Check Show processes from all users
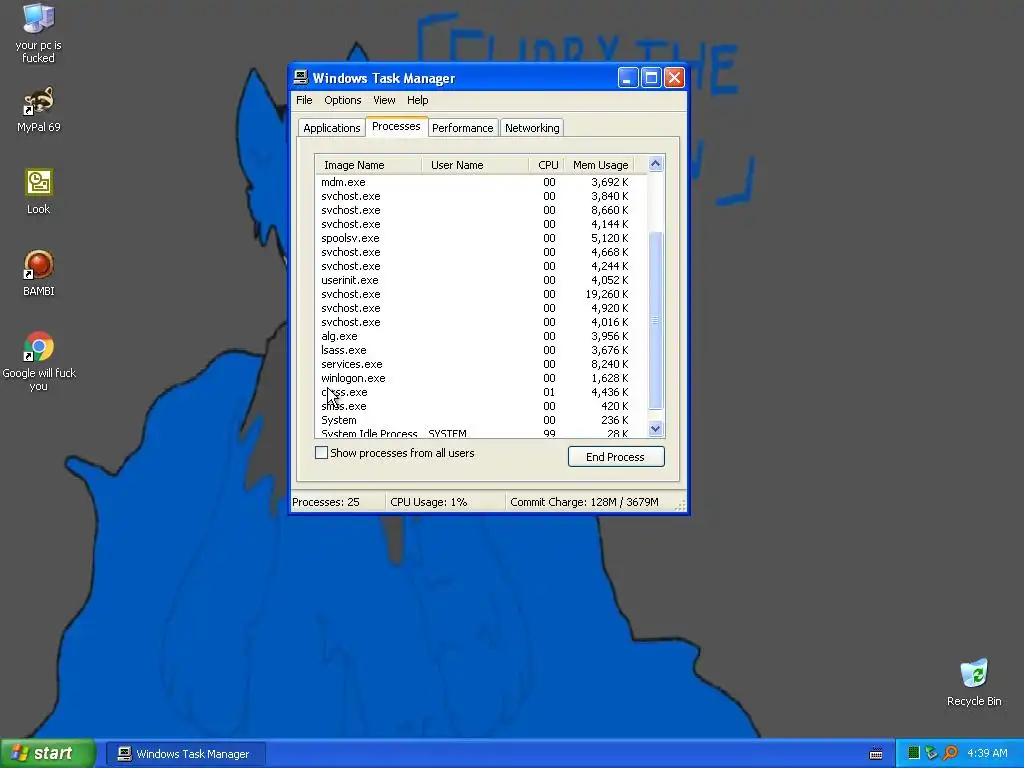 [321, 453]
